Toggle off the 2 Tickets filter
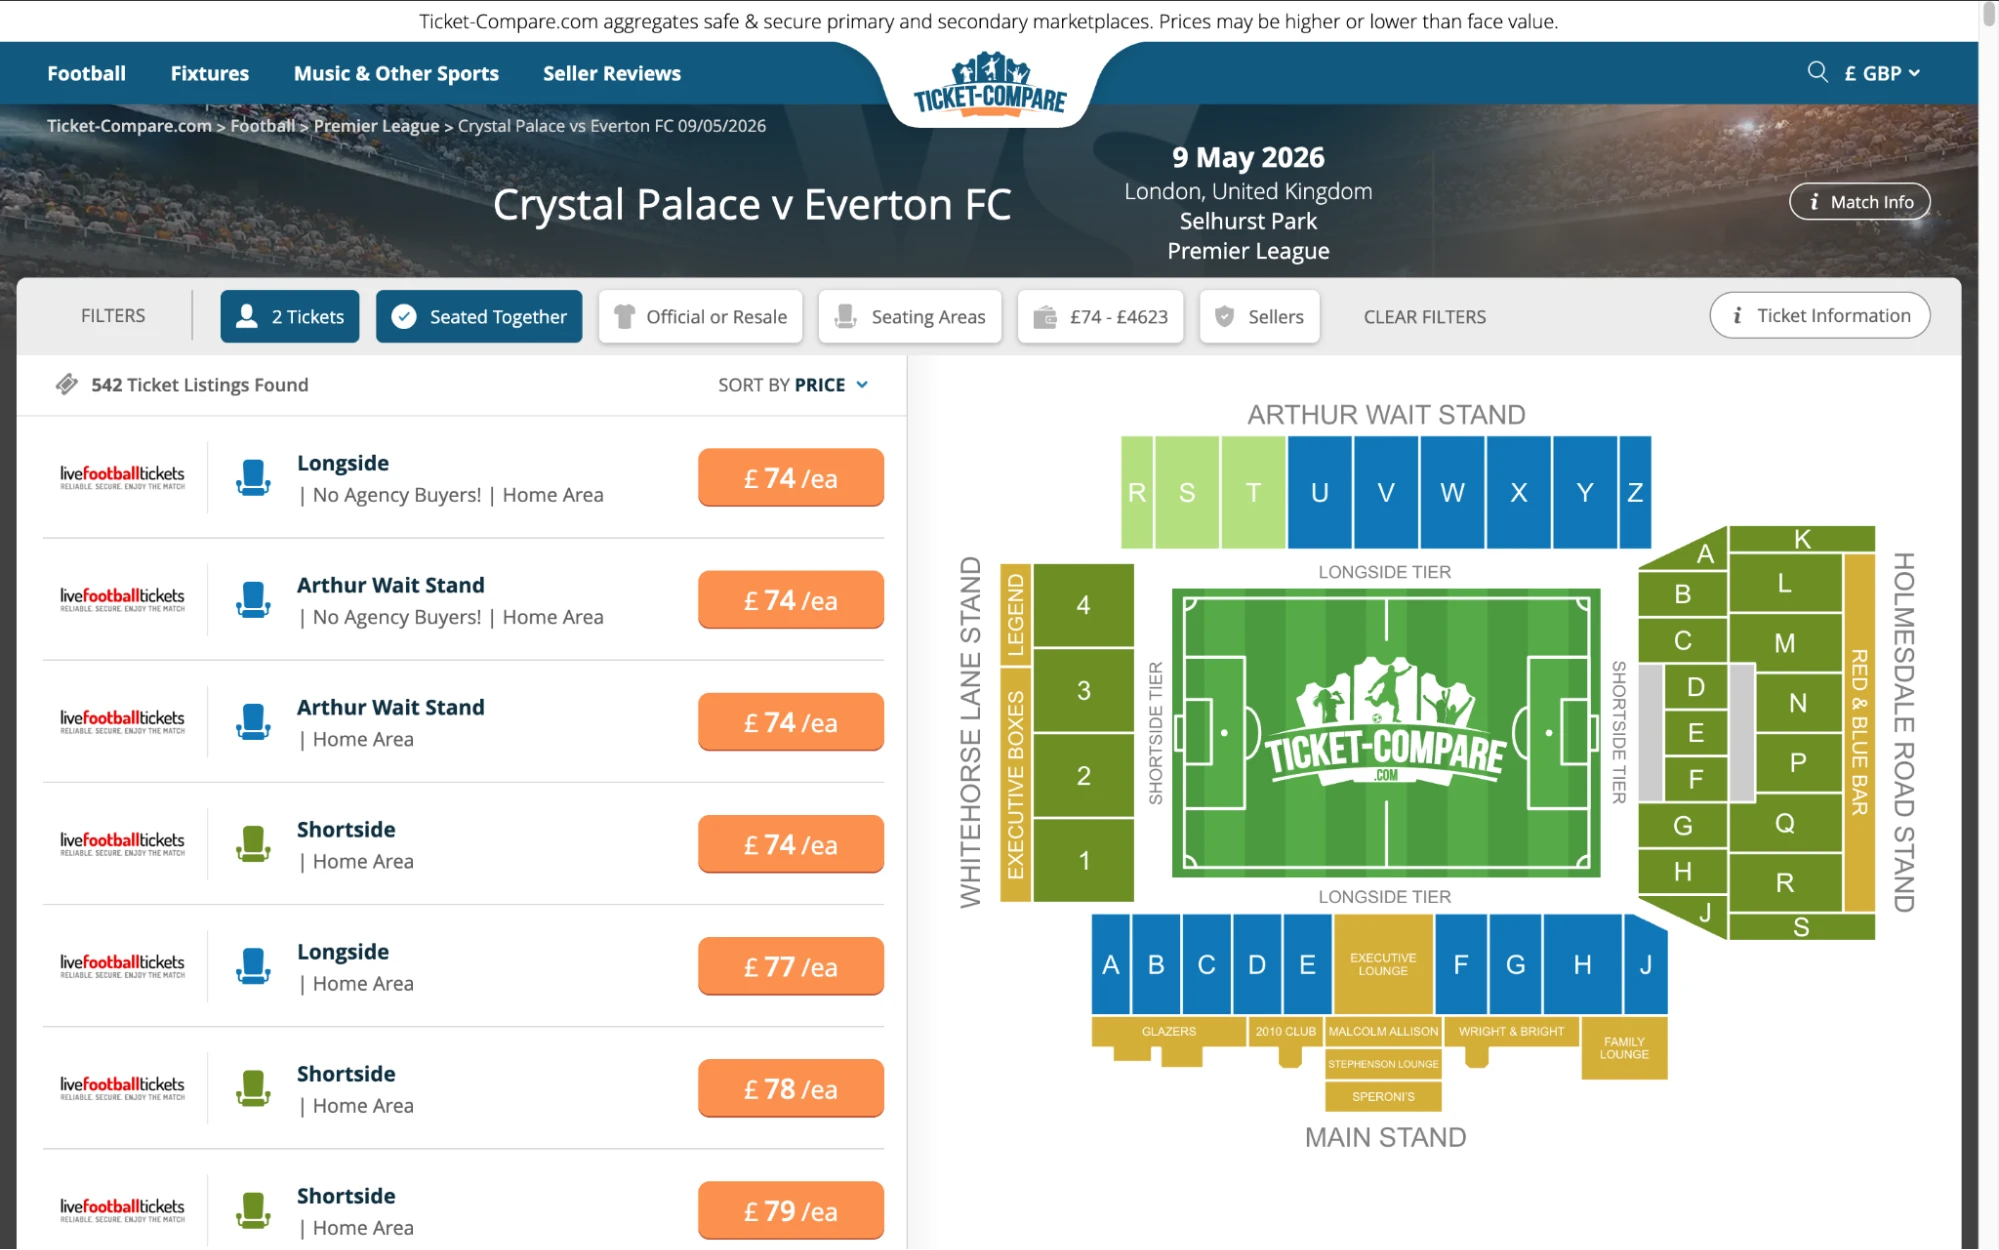 (x=290, y=316)
